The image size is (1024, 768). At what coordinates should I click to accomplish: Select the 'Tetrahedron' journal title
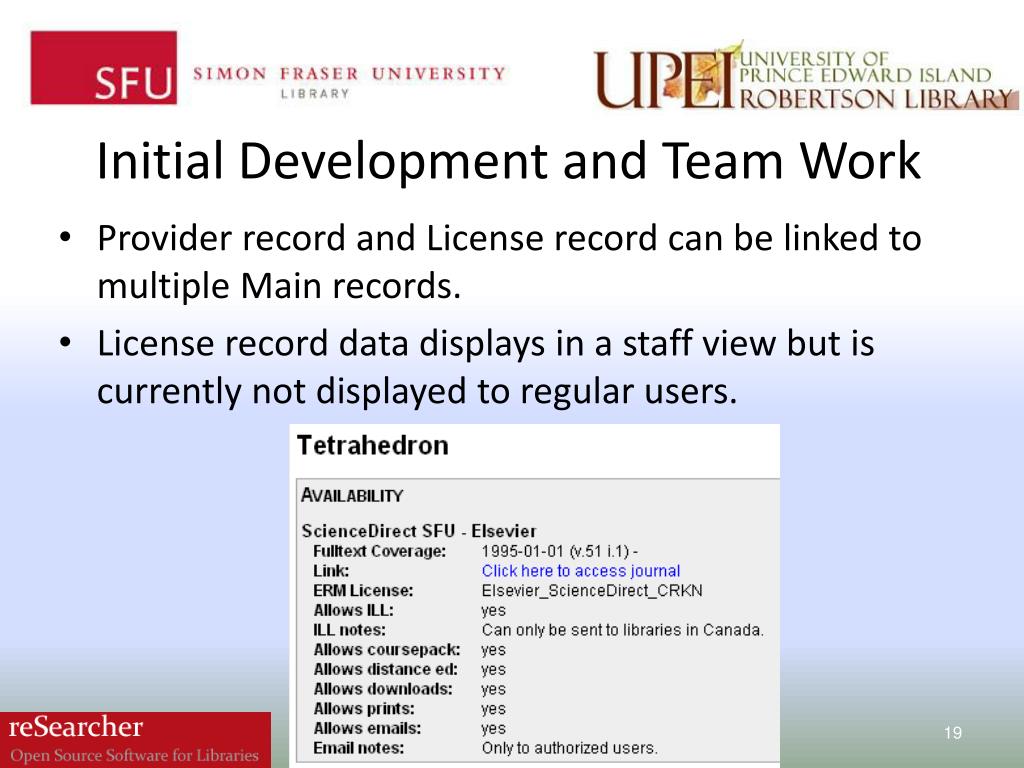373,445
